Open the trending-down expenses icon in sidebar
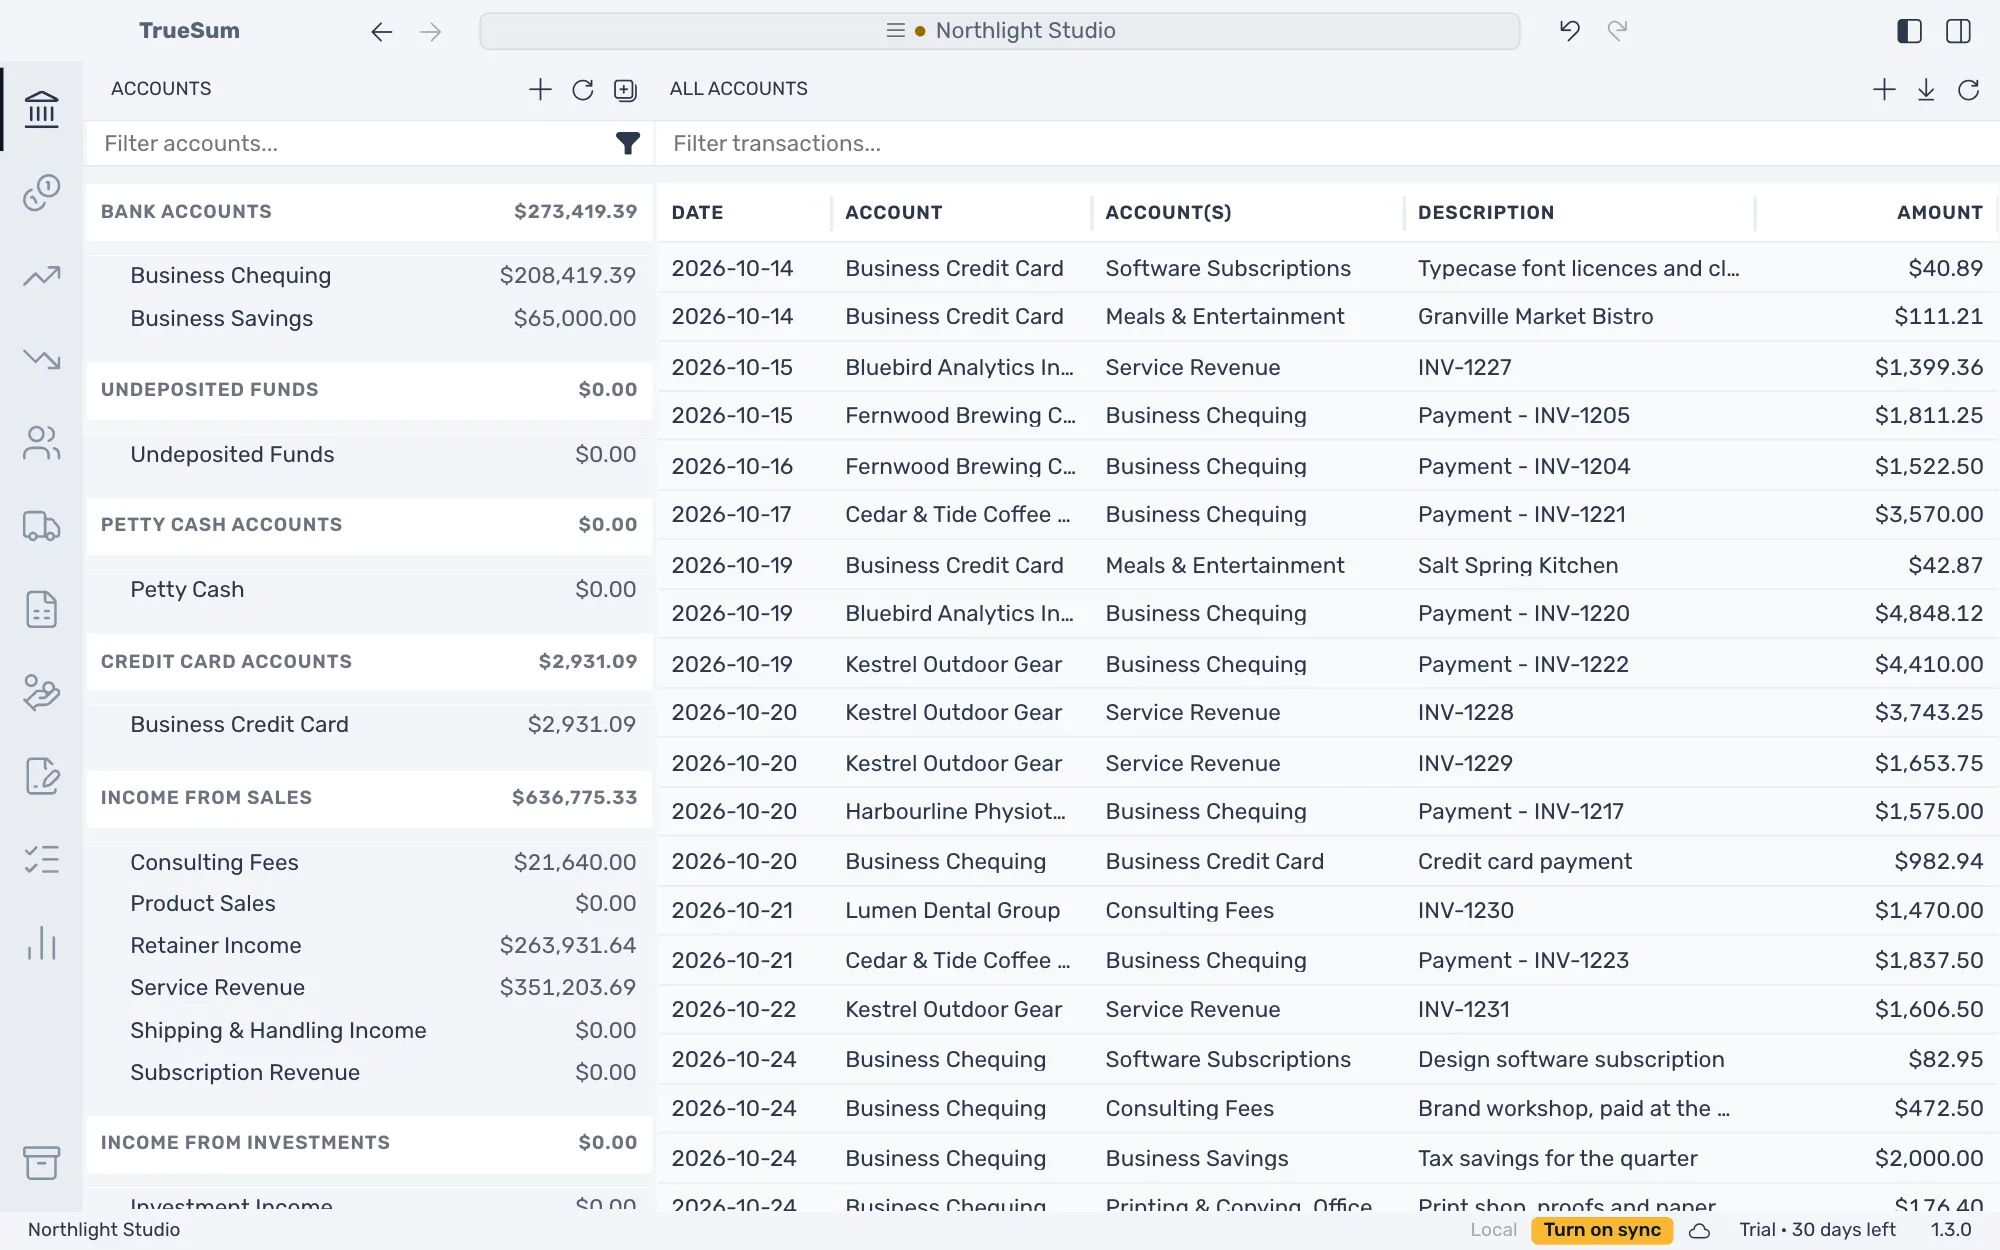 click(x=41, y=358)
